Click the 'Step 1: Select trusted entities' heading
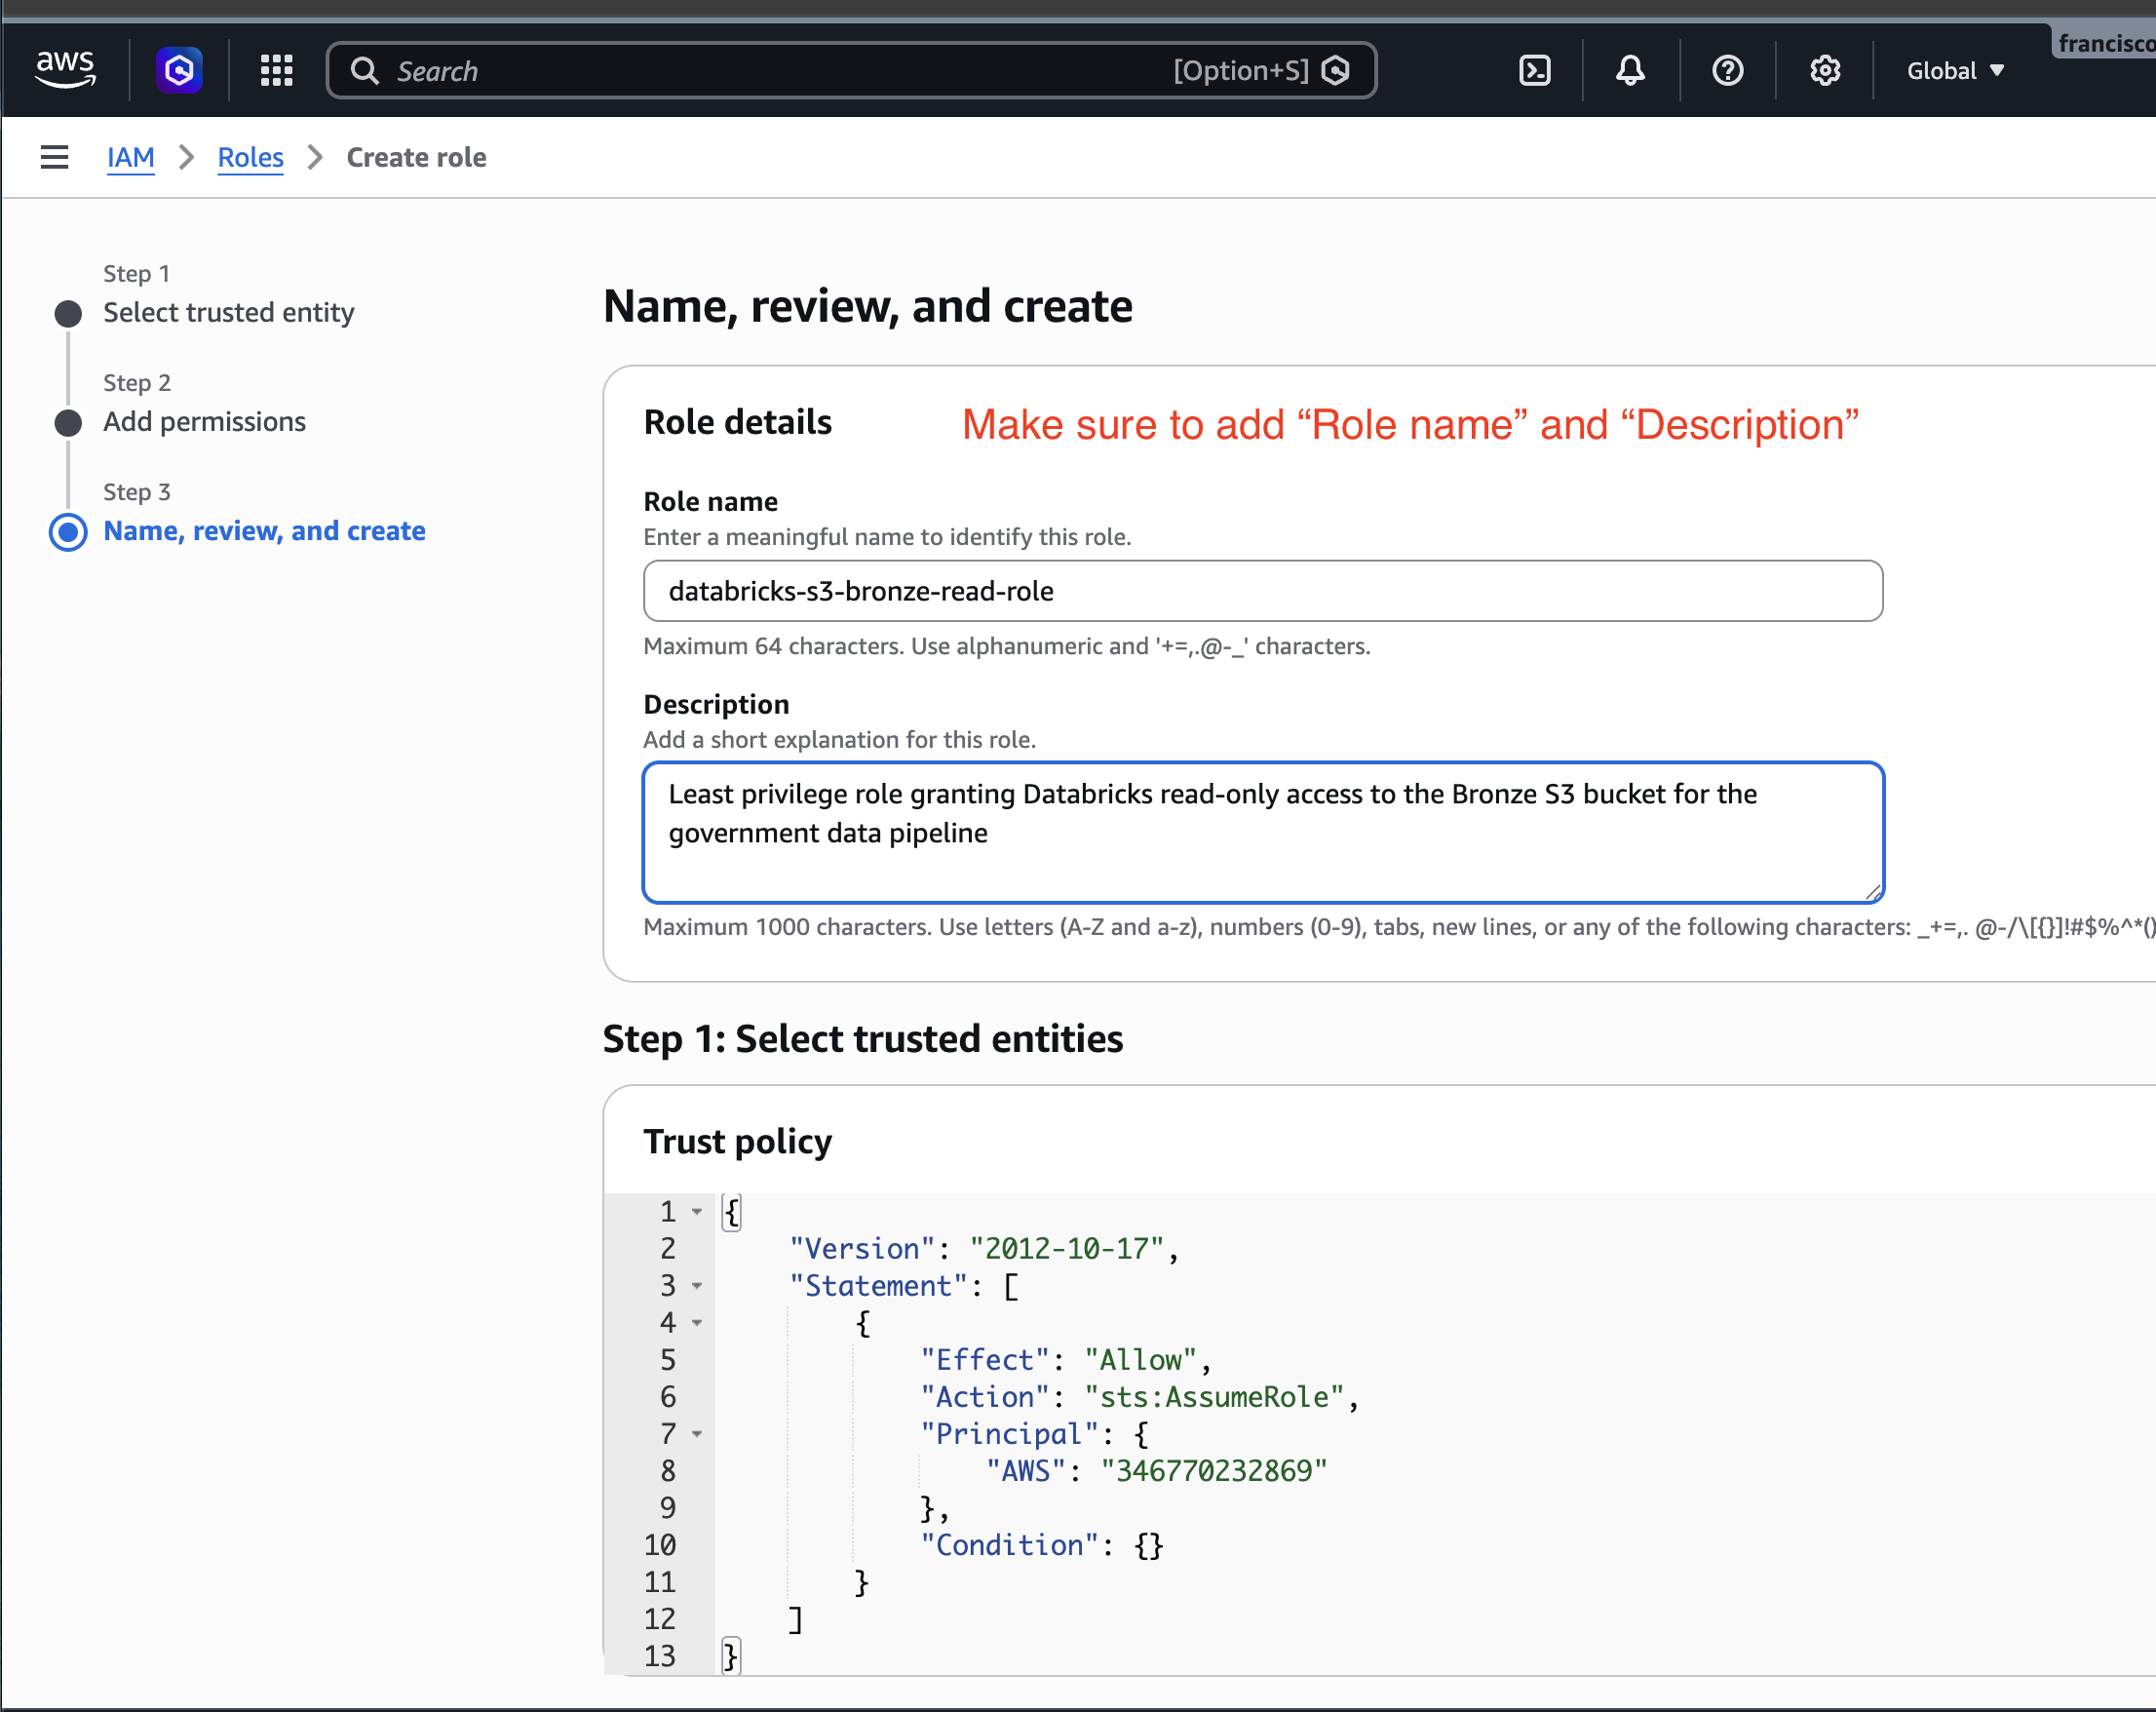2156x1712 pixels. [863, 1038]
